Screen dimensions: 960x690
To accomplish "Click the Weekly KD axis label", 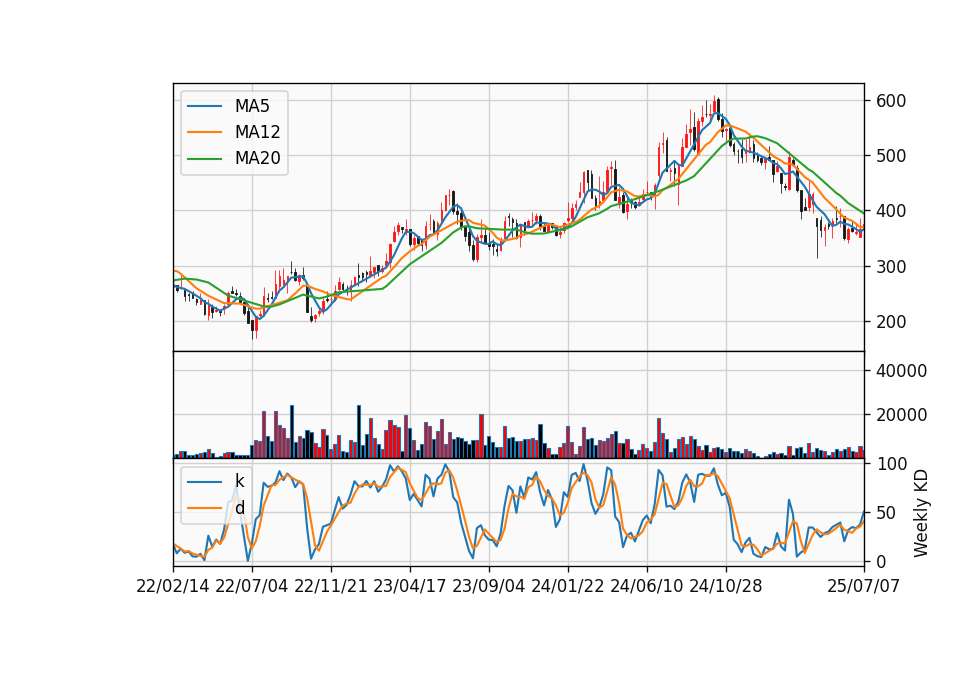I will pos(920,513).
